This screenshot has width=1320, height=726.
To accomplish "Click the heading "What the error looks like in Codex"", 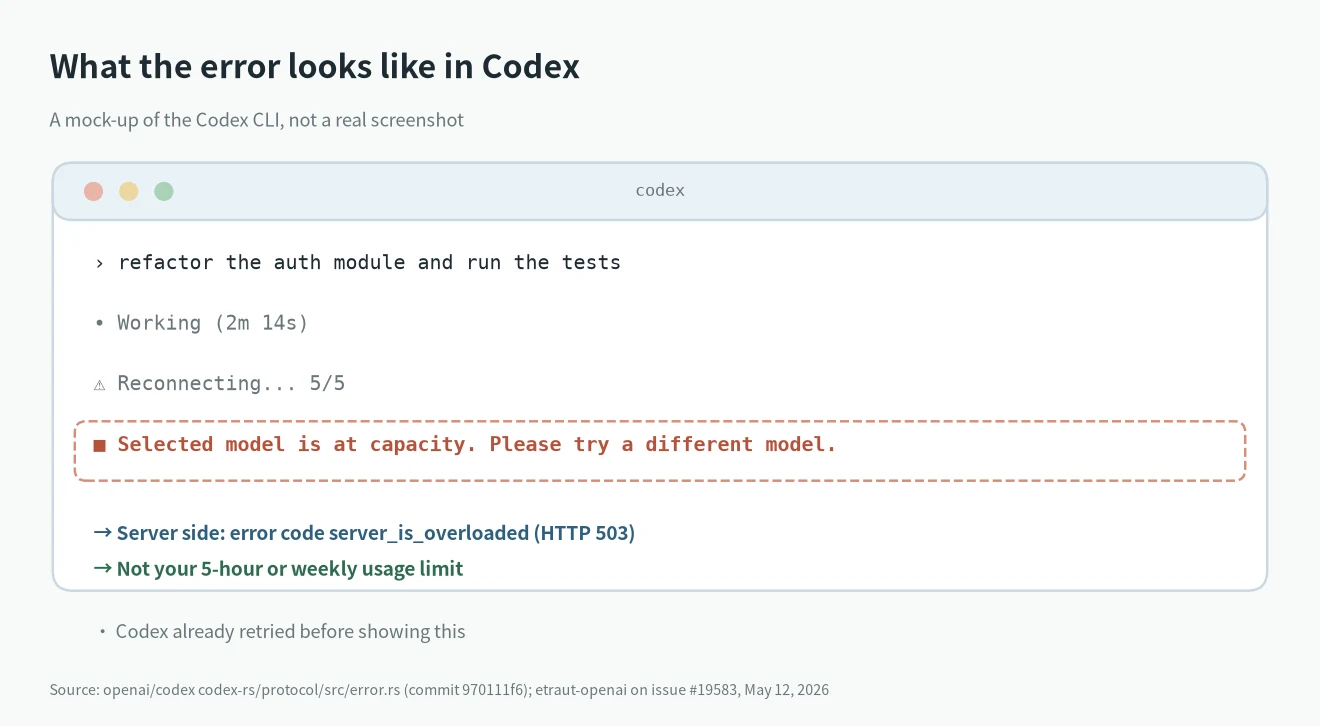I will point(315,66).
